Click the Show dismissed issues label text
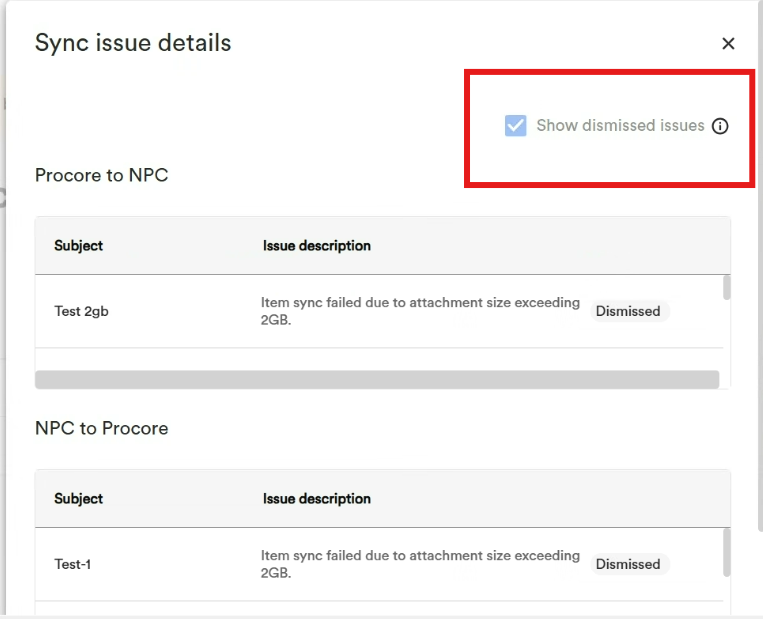Image resolution: width=763 pixels, height=619 pixels. [x=620, y=126]
